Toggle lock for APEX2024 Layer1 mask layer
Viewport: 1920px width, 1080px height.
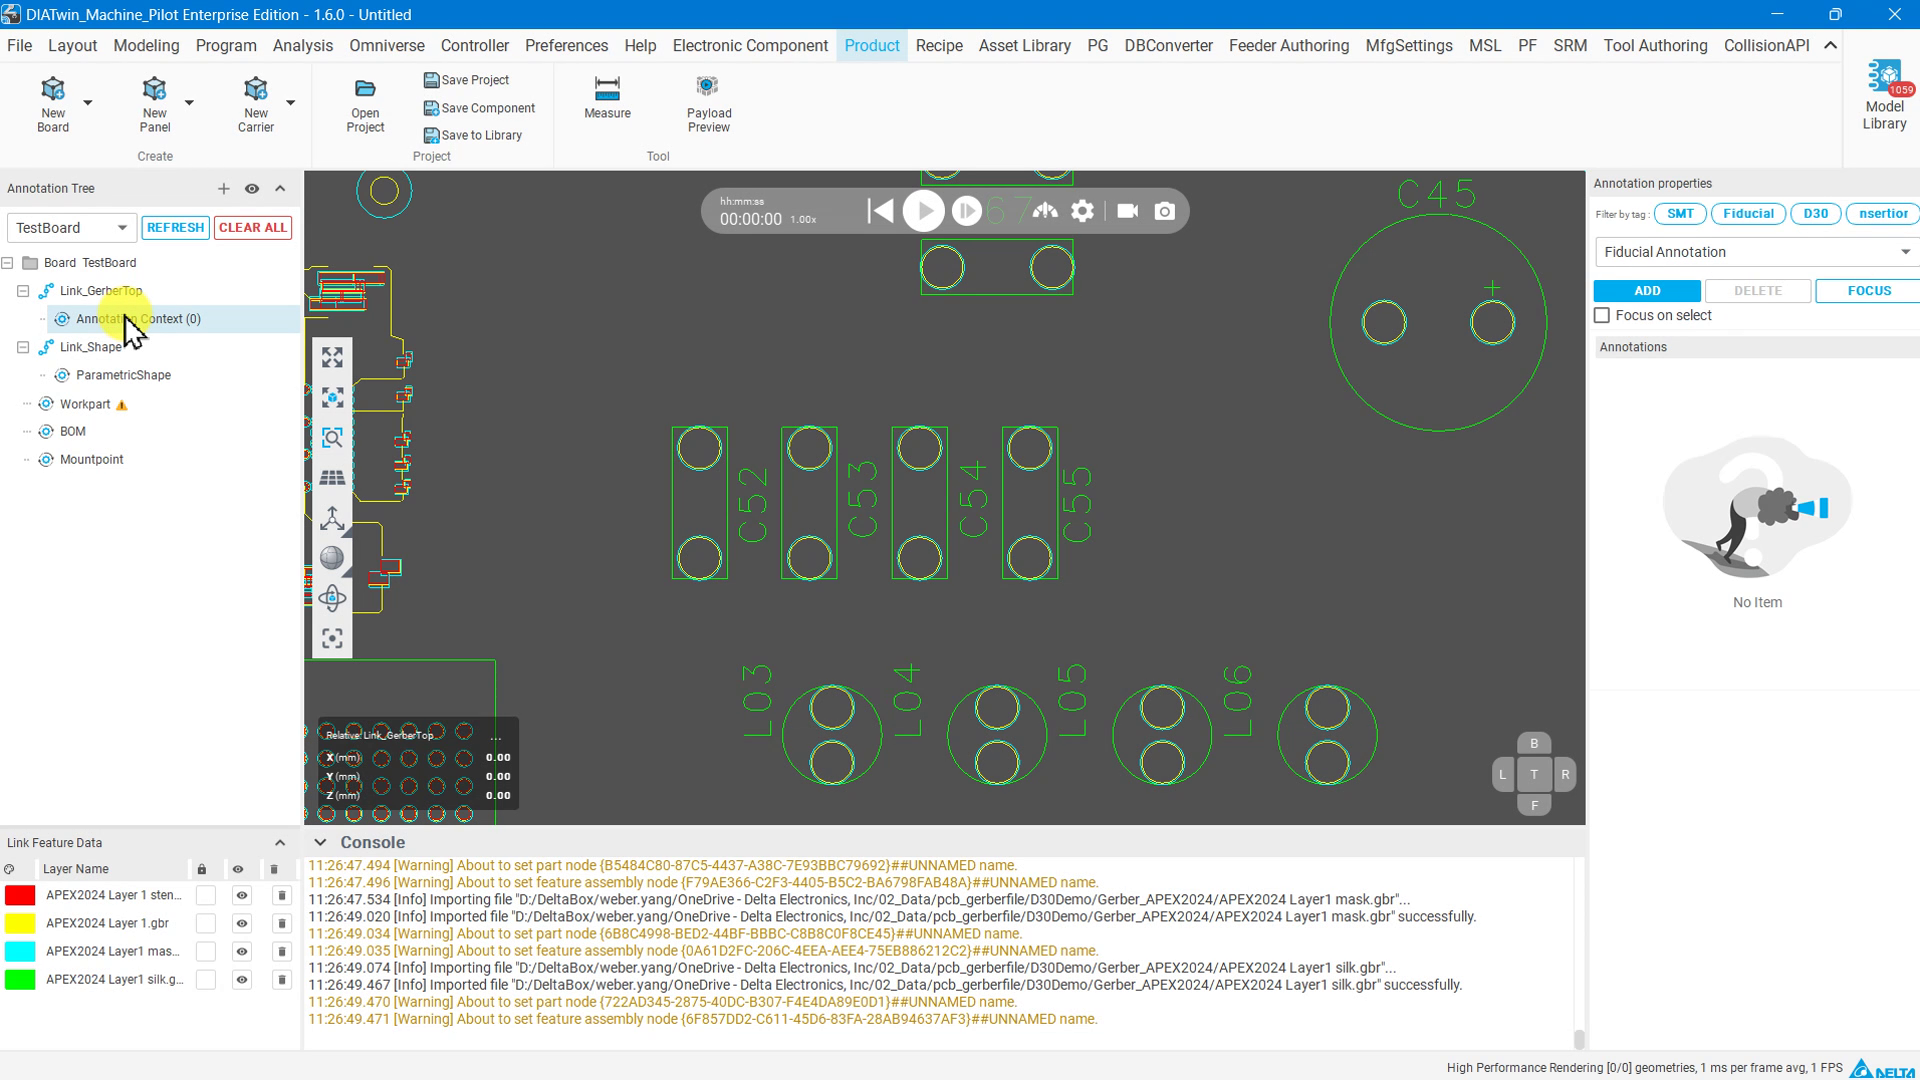pos(206,951)
